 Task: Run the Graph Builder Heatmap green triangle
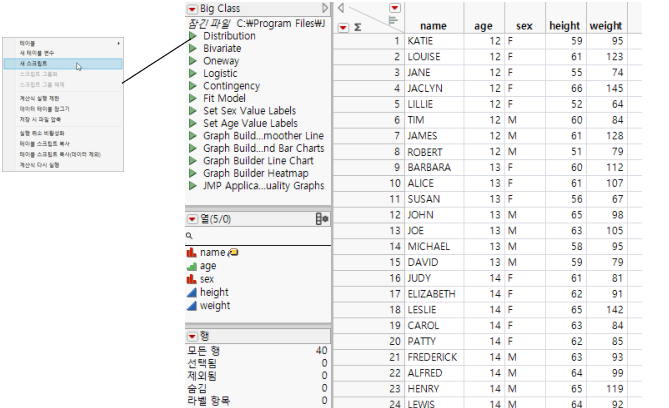point(193,173)
